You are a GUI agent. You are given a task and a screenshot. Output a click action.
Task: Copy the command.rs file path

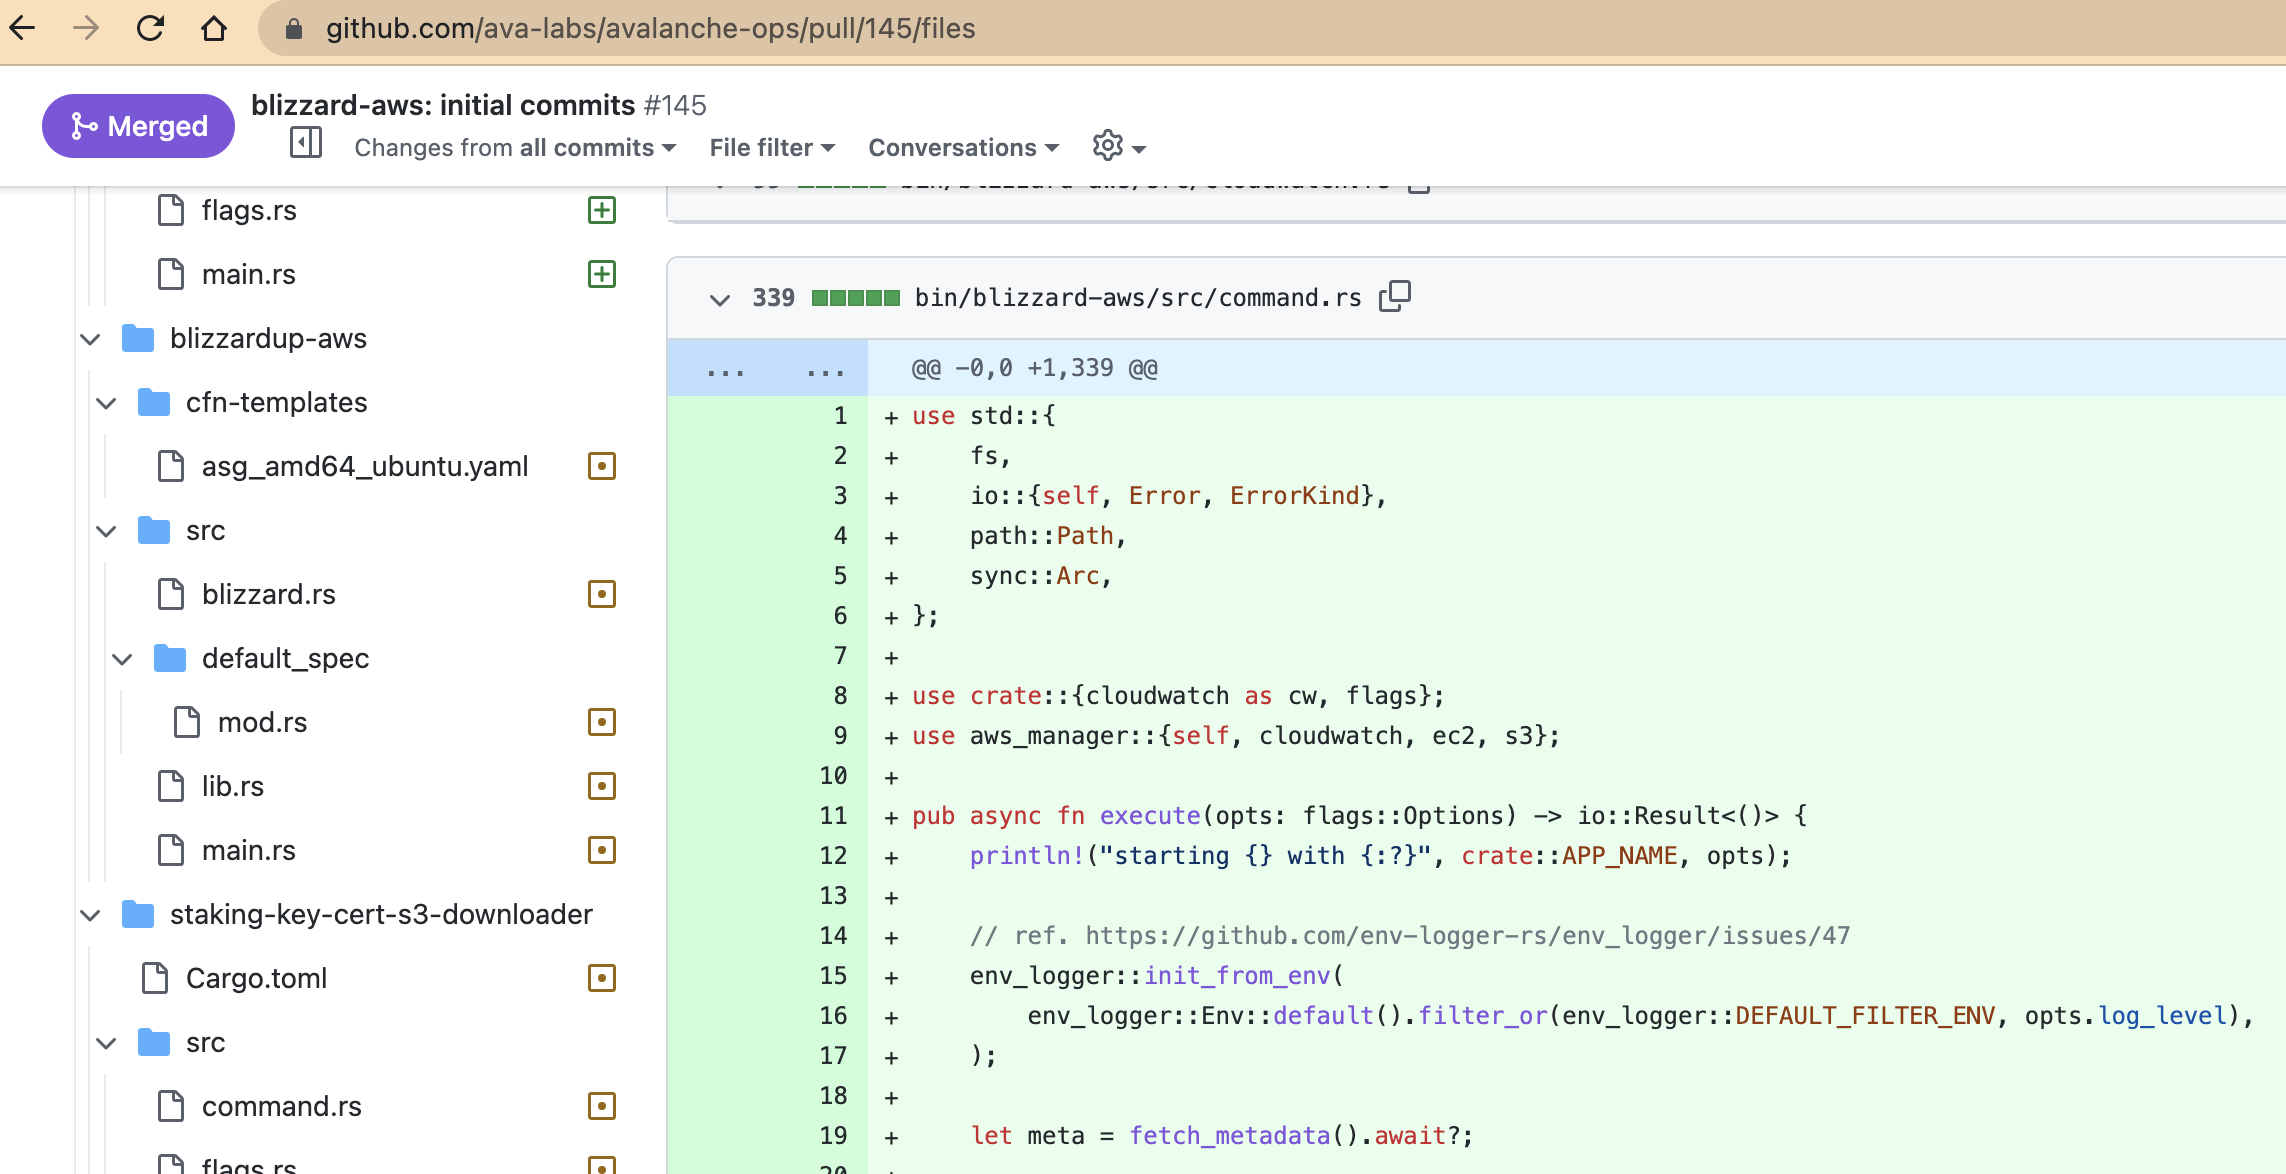pos(1395,296)
